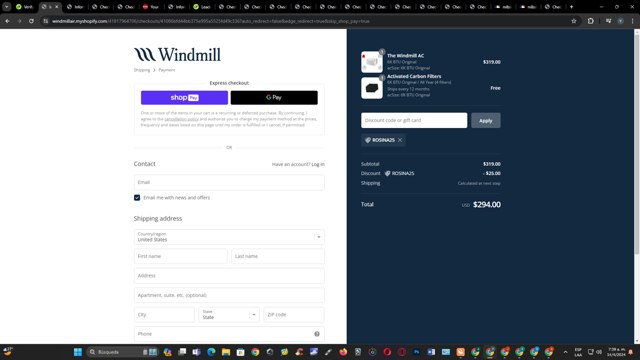Open the Microsoft Store taskbar icon
Viewport: 640px width, 360px height.
pos(240,352)
